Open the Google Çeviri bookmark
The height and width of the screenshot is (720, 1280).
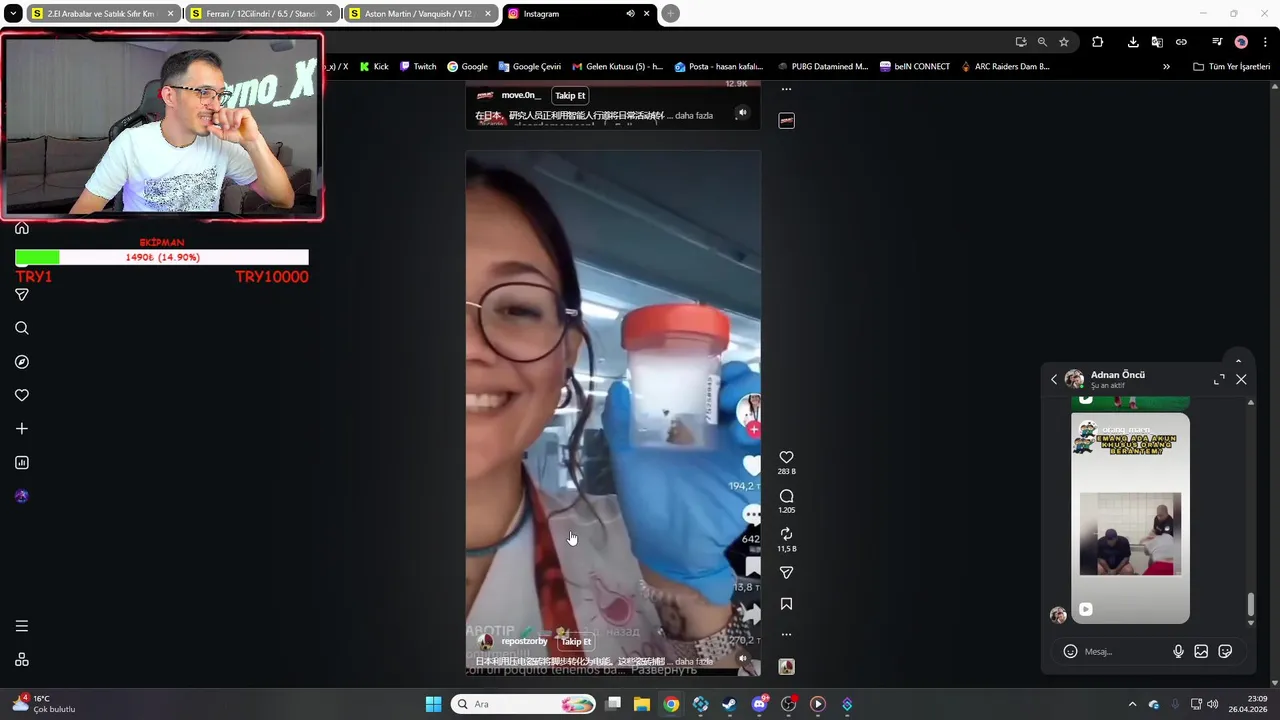click(530, 67)
